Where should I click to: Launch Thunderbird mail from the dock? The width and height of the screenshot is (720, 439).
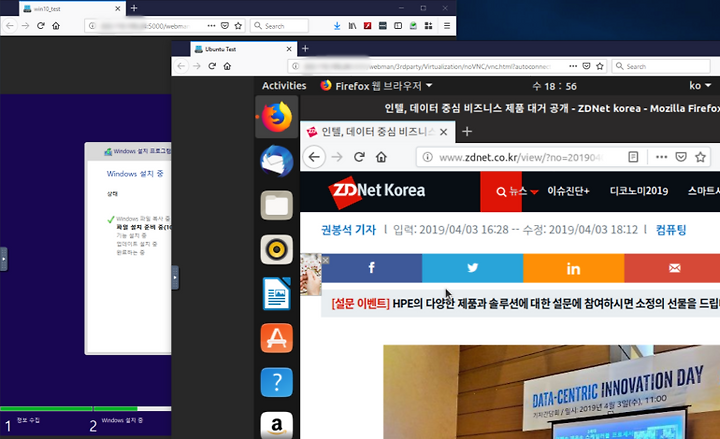tap(277, 161)
